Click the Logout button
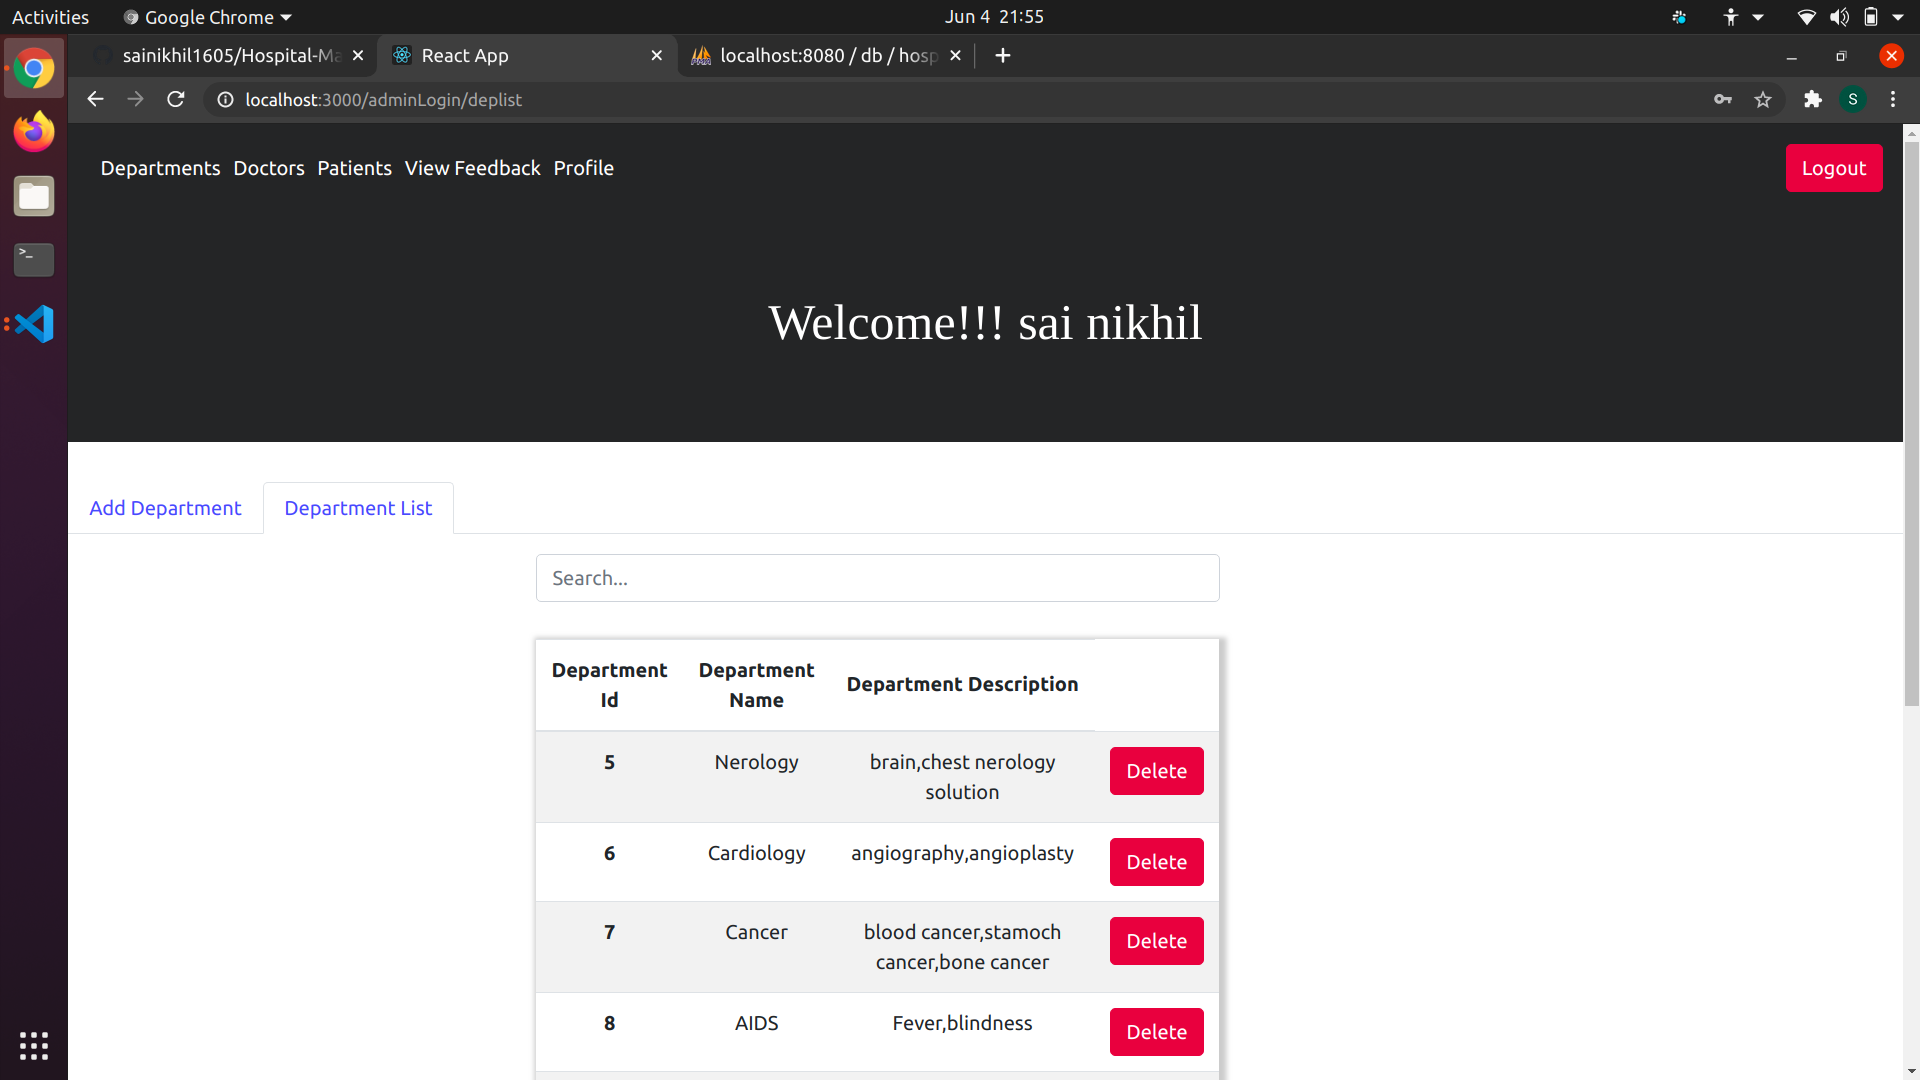Screen dimensions: 1920x1080 pyautogui.click(x=1833, y=168)
